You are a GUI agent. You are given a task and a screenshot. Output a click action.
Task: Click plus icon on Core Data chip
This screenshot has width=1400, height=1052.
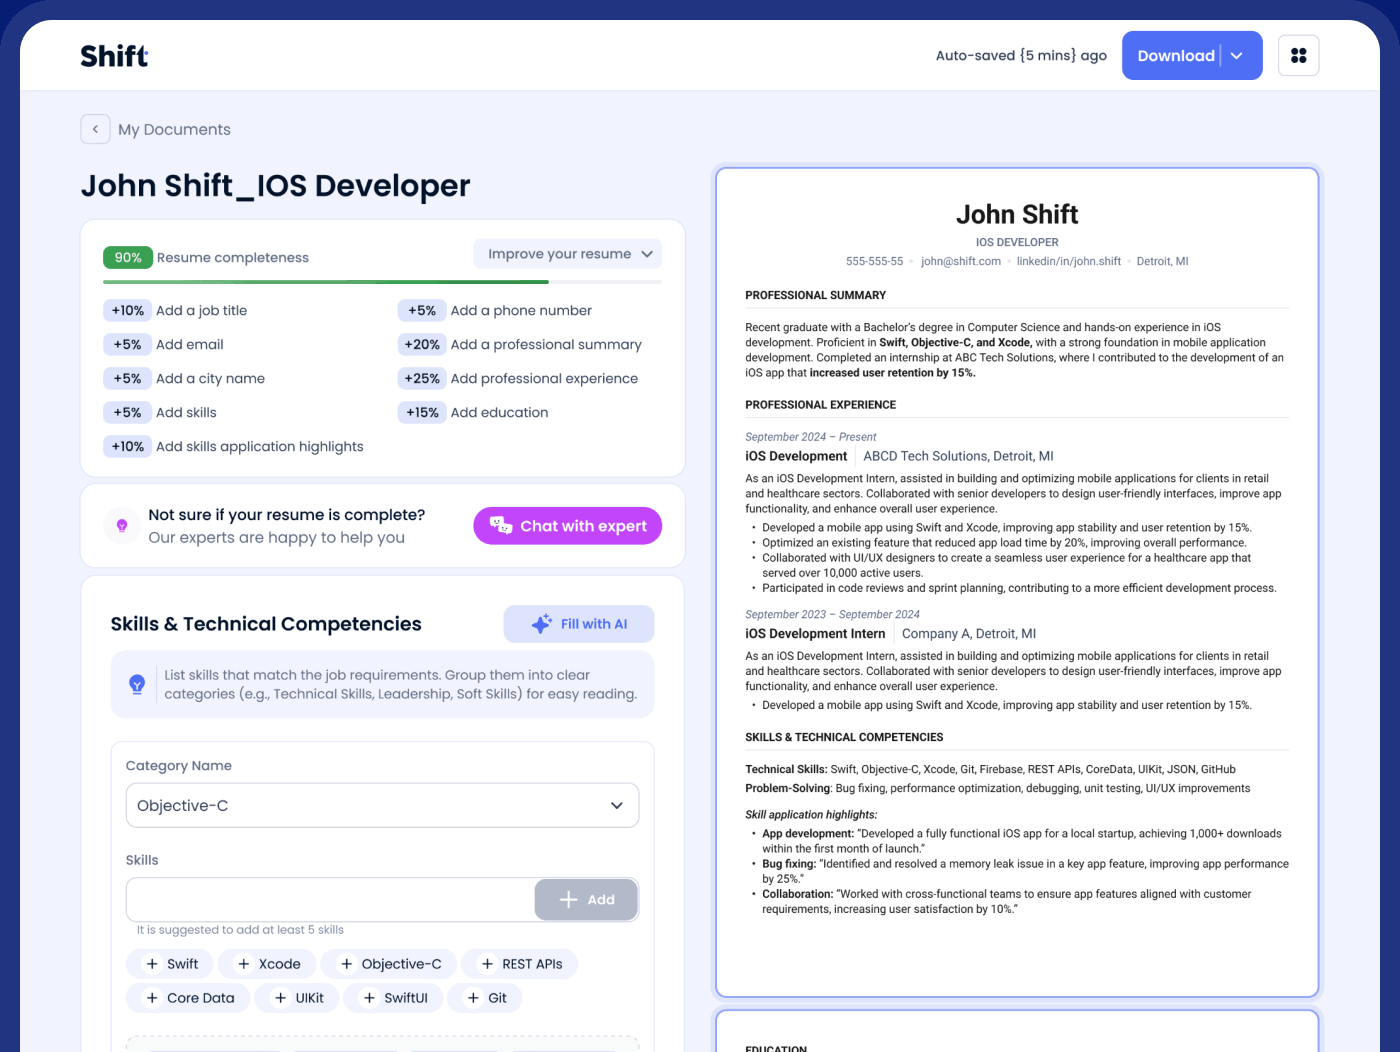(152, 998)
